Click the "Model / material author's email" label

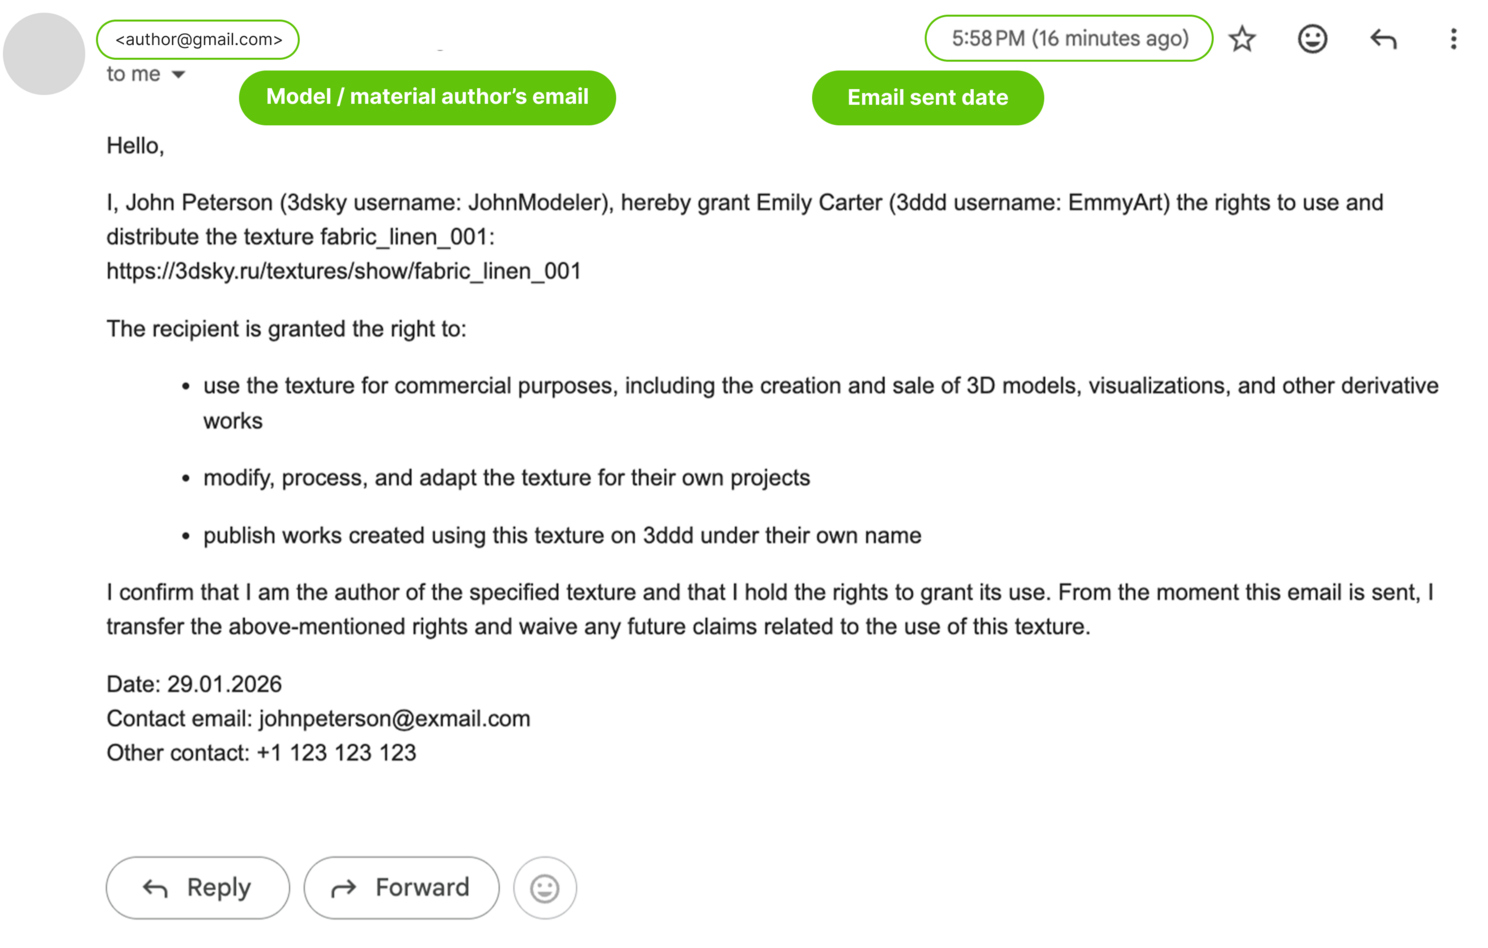[x=427, y=97]
